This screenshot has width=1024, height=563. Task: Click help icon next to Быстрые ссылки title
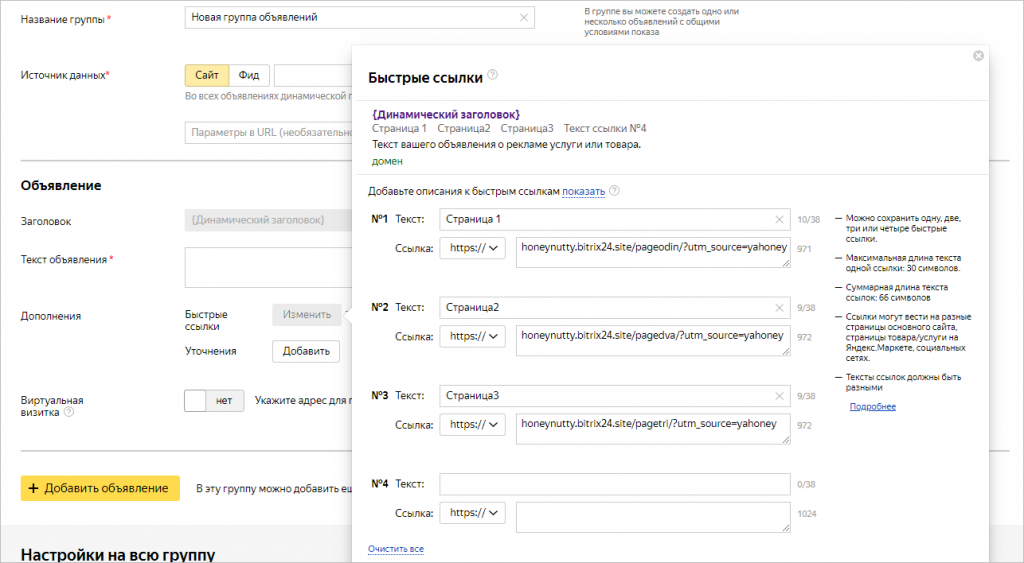(x=493, y=76)
